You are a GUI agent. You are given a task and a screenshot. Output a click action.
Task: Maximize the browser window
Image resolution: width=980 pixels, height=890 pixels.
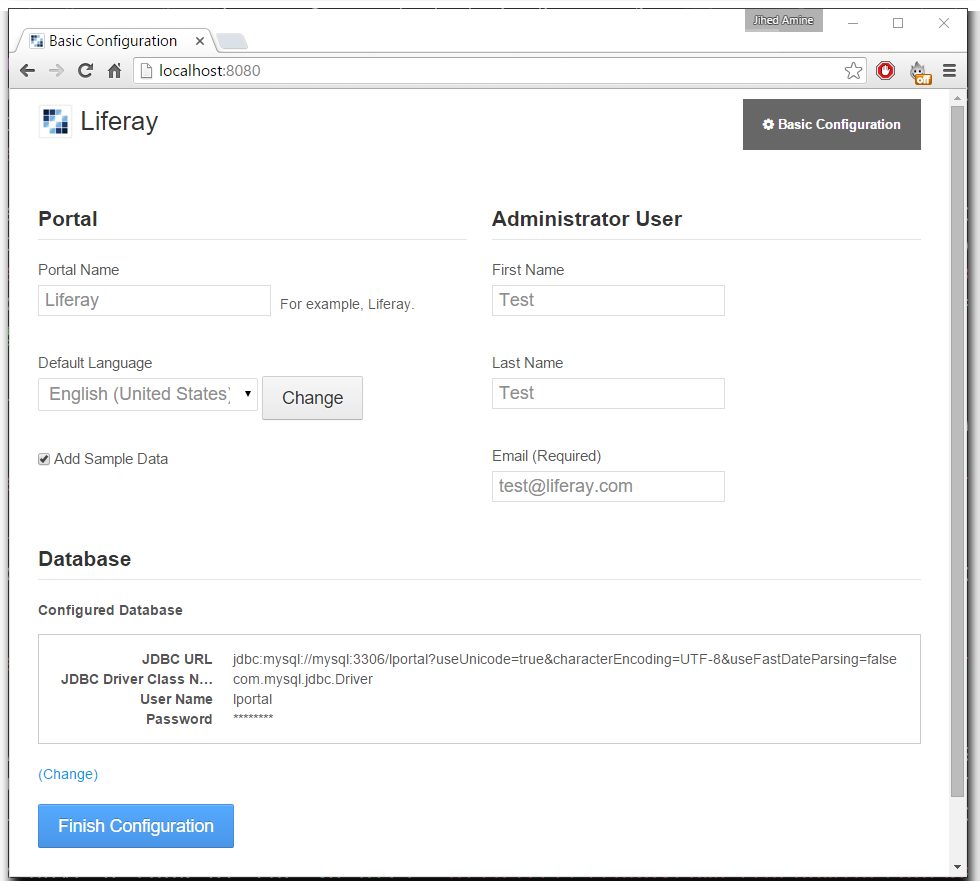pyautogui.click(x=898, y=23)
